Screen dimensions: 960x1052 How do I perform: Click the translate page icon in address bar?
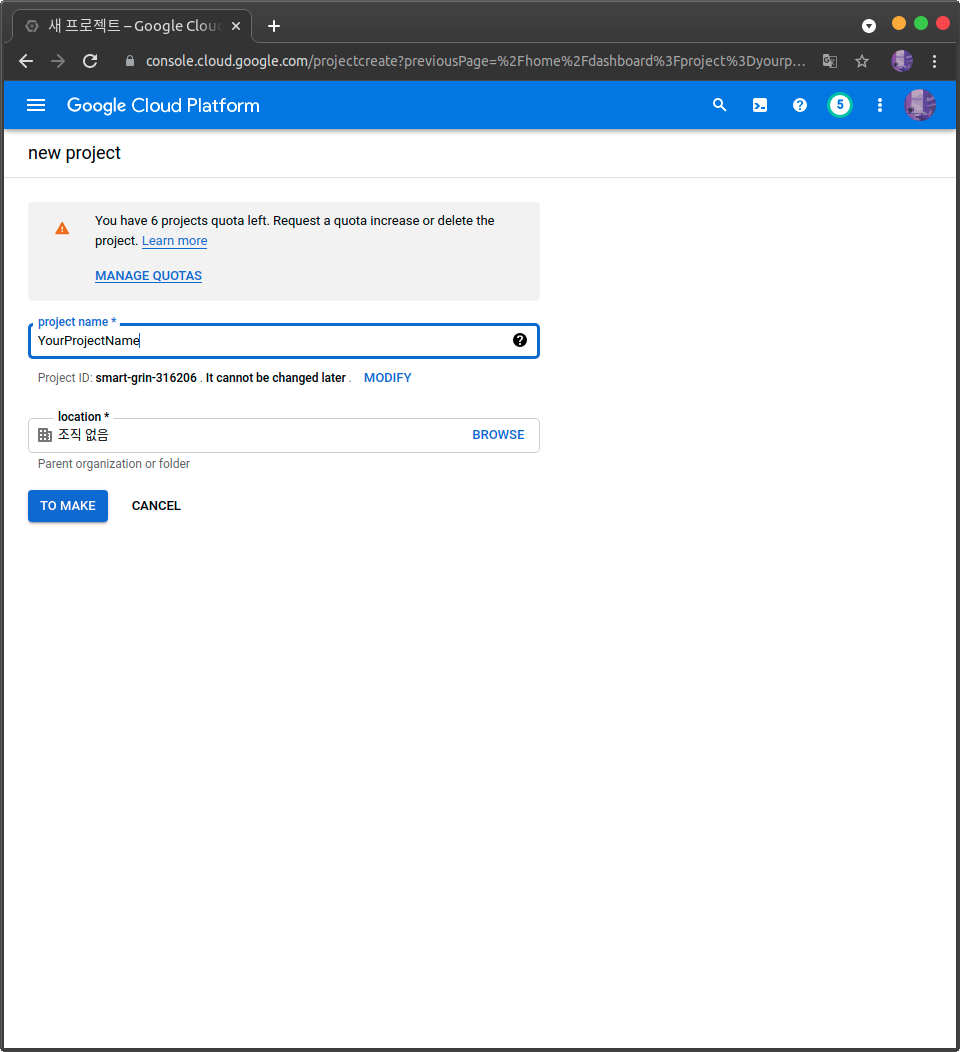pyautogui.click(x=830, y=61)
